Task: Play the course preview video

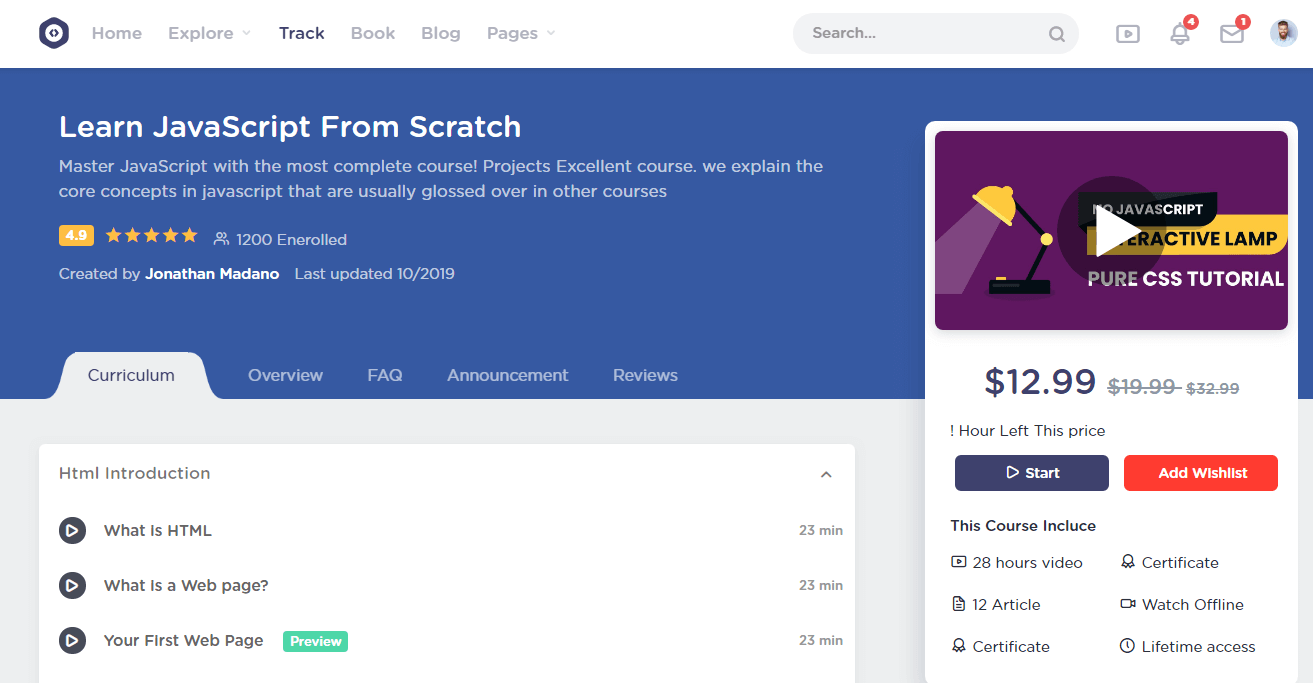Action: point(1113,231)
